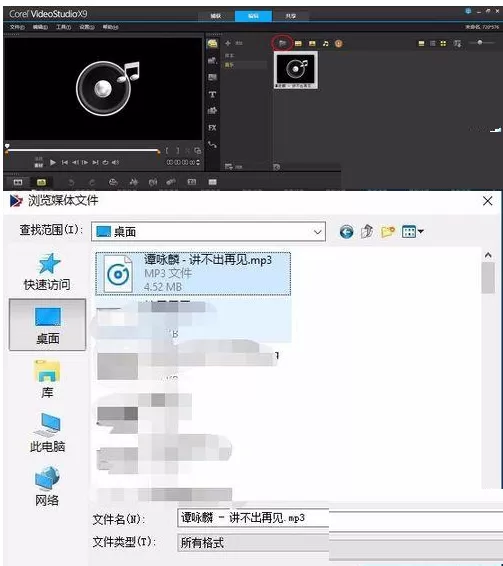The height and width of the screenshot is (566, 503).
Task: Open the Instant Project templates panel
Action: [x=212, y=61]
